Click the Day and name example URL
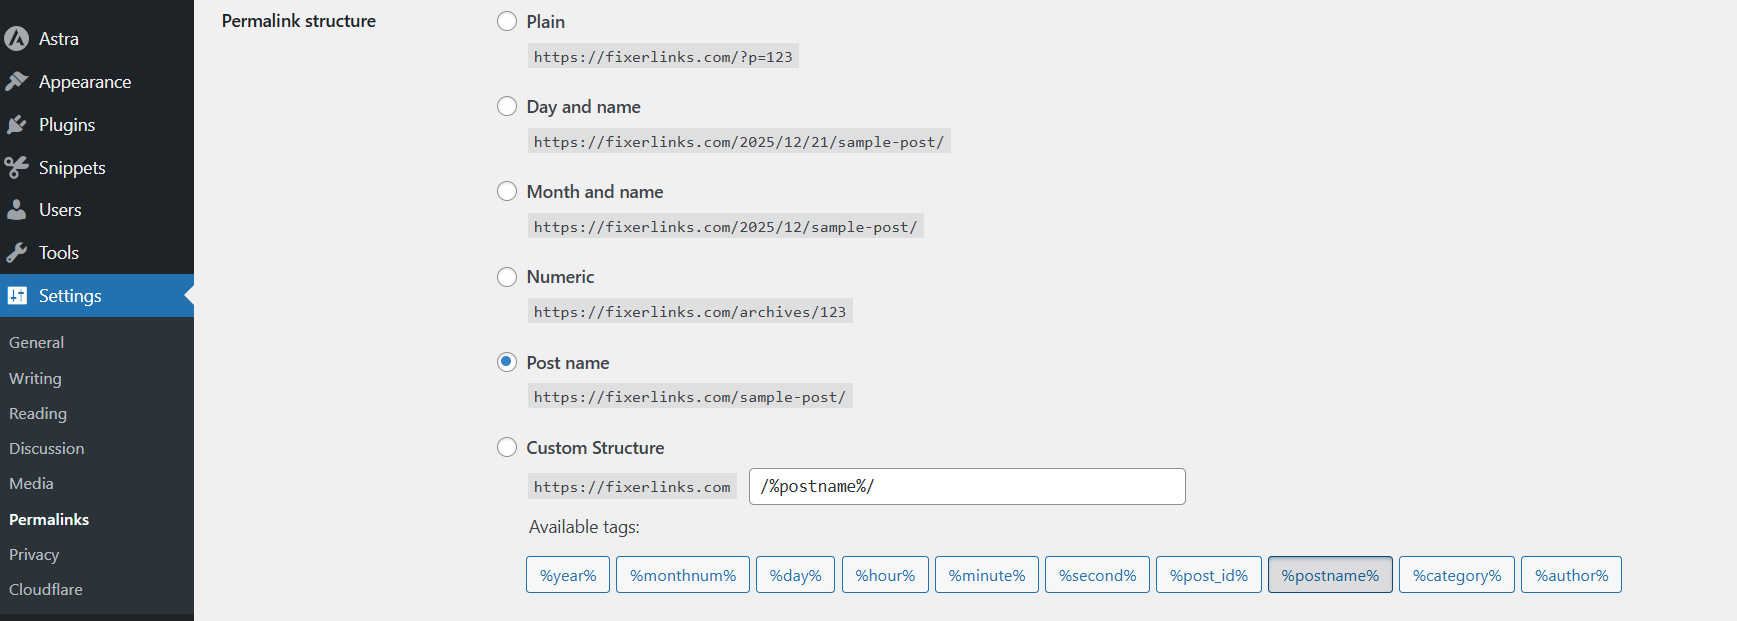 [739, 142]
